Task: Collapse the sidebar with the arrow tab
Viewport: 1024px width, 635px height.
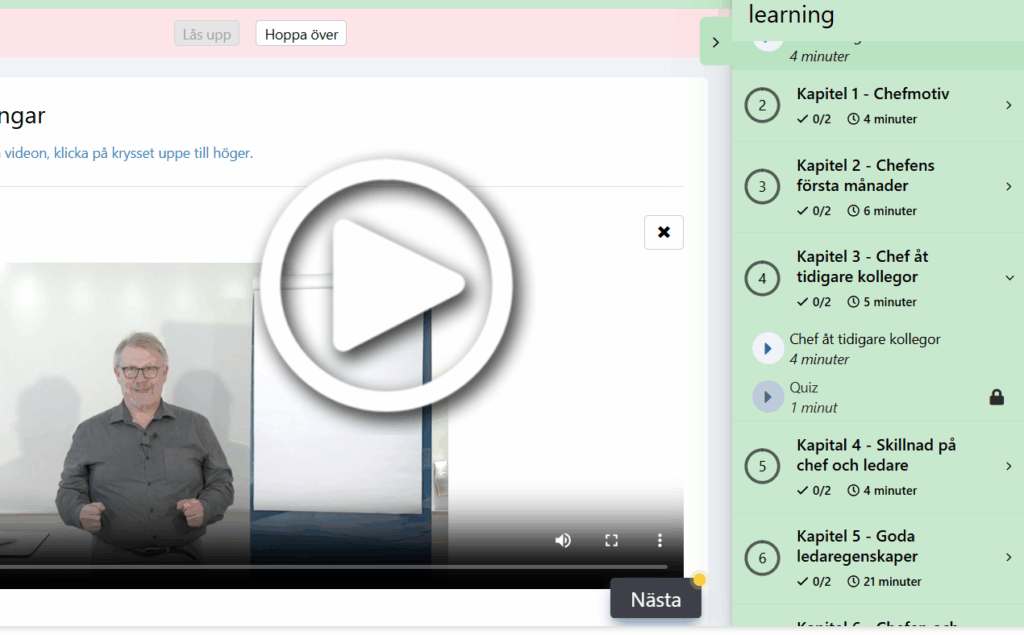Action: coord(715,42)
